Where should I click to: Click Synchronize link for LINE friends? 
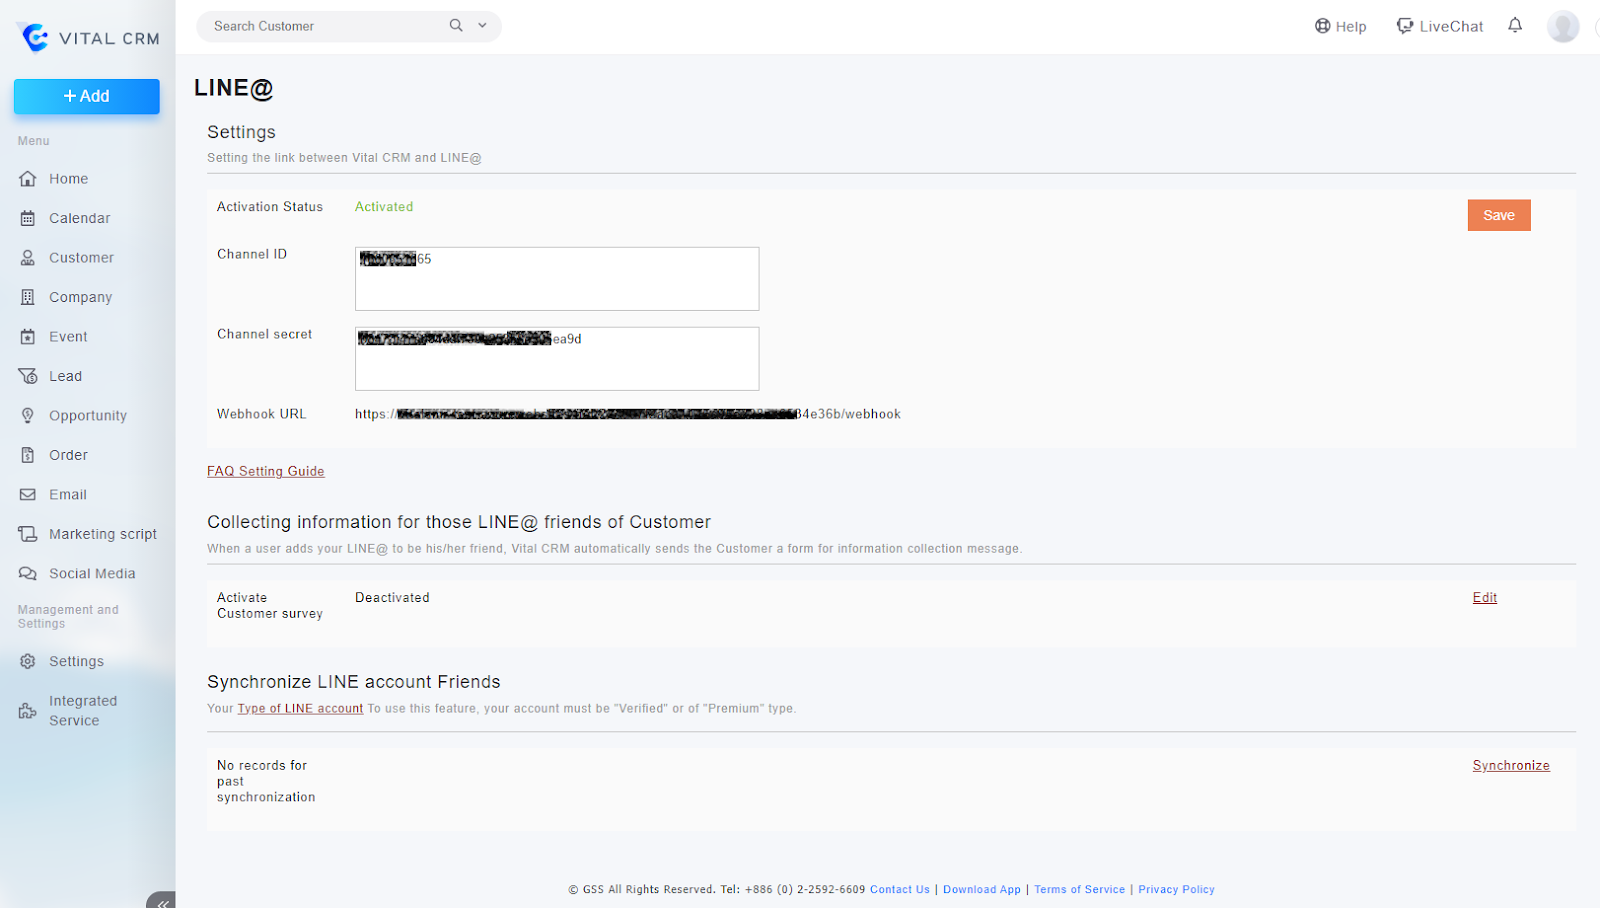[x=1511, y=765]
